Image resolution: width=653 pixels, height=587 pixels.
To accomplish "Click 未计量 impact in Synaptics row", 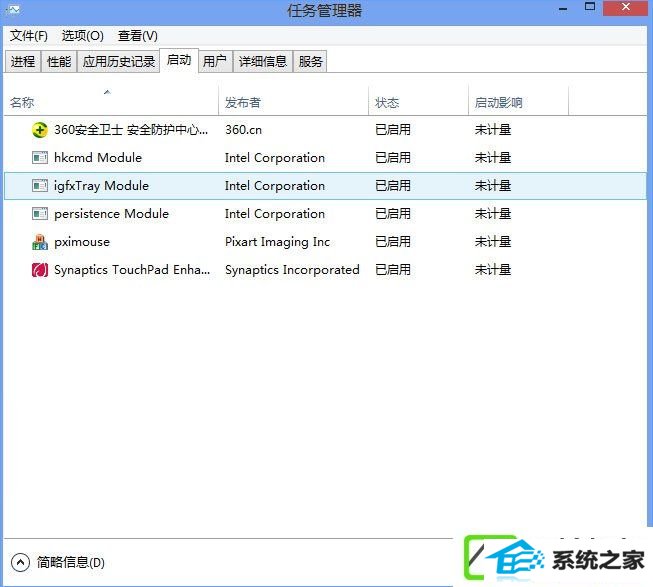I will point(493,270).
